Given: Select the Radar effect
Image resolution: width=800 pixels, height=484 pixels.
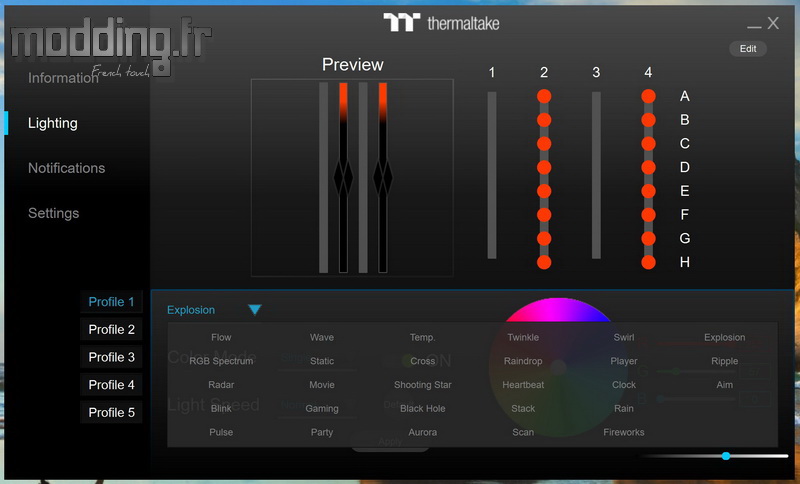Looking at the screenshot, I should pos(221,385).
